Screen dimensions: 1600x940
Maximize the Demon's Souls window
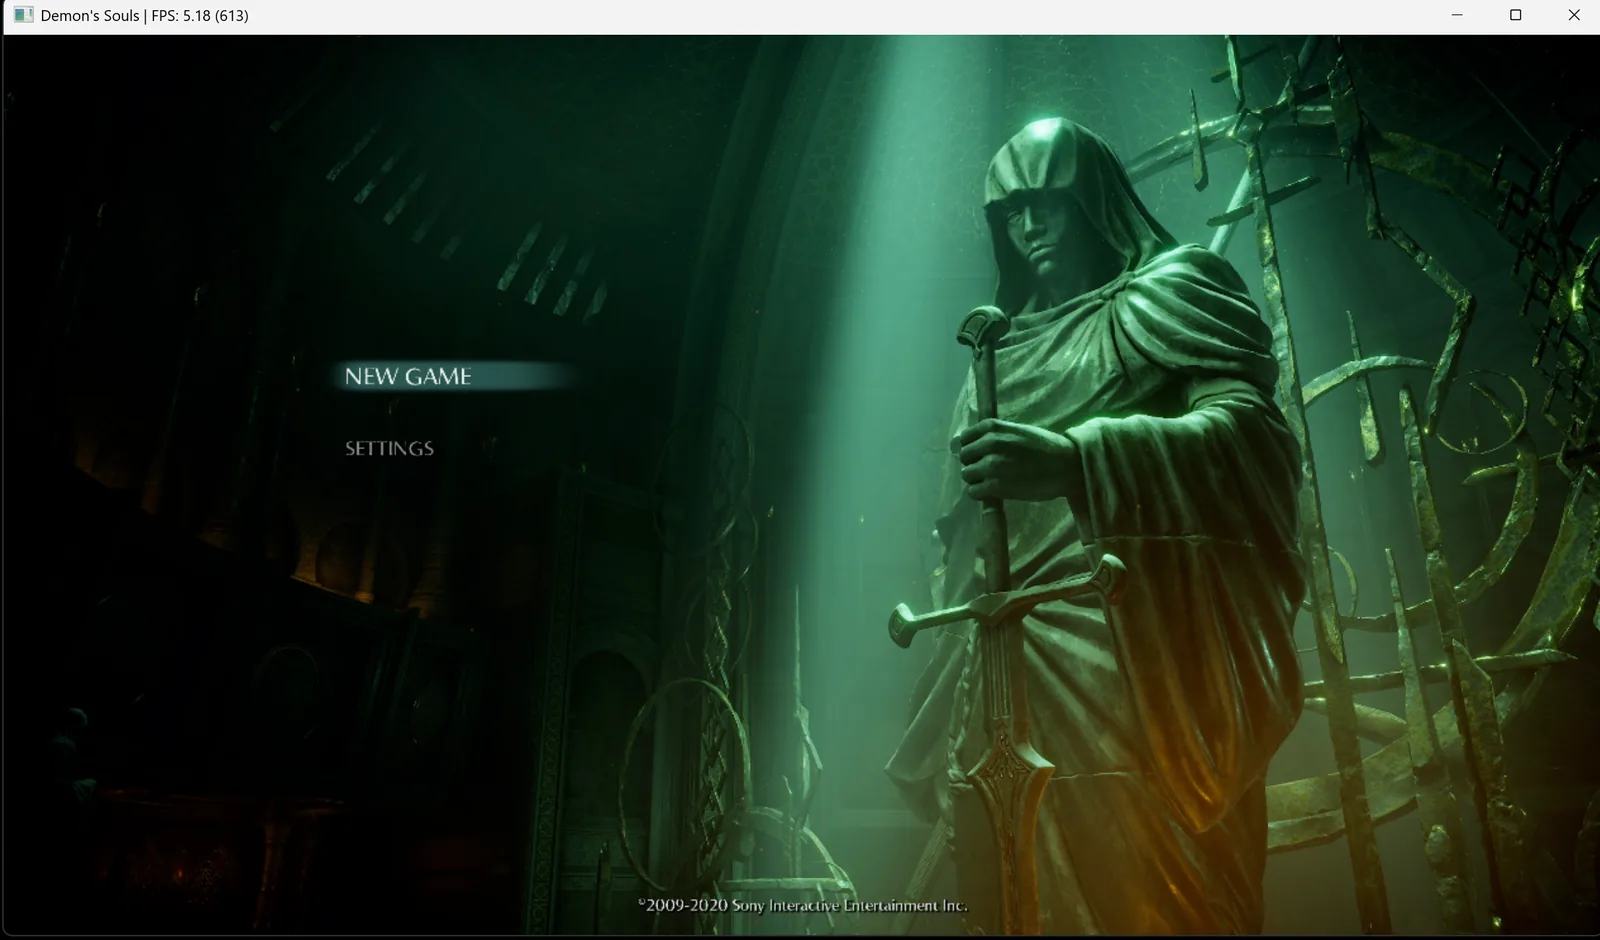pyautogui.click(x=1515, y=15)
